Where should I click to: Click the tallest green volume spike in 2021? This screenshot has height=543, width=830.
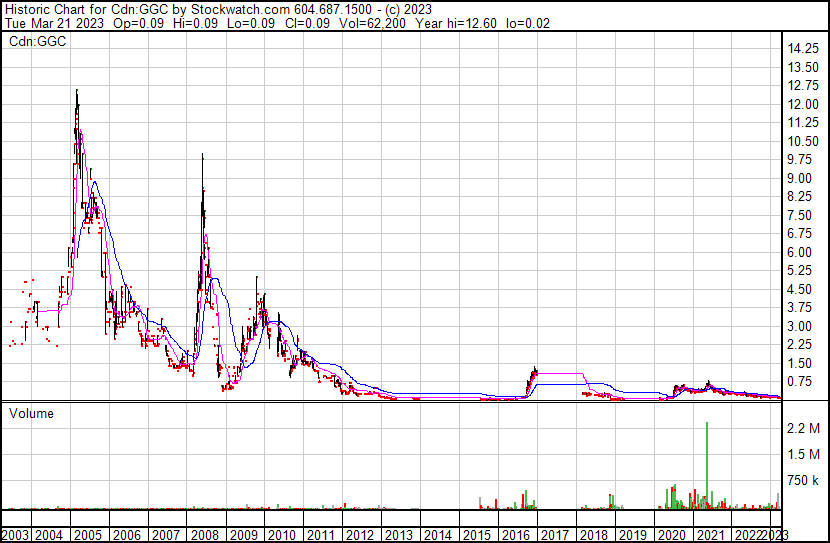(707, 460)
